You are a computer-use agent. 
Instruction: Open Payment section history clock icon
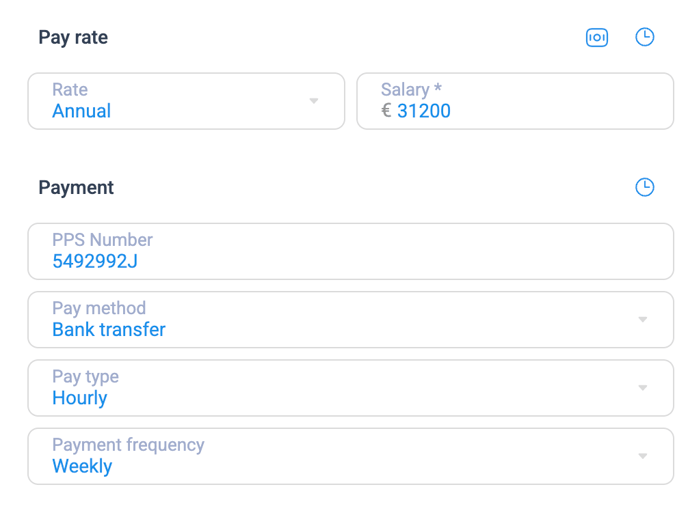(x=645, y=187)
